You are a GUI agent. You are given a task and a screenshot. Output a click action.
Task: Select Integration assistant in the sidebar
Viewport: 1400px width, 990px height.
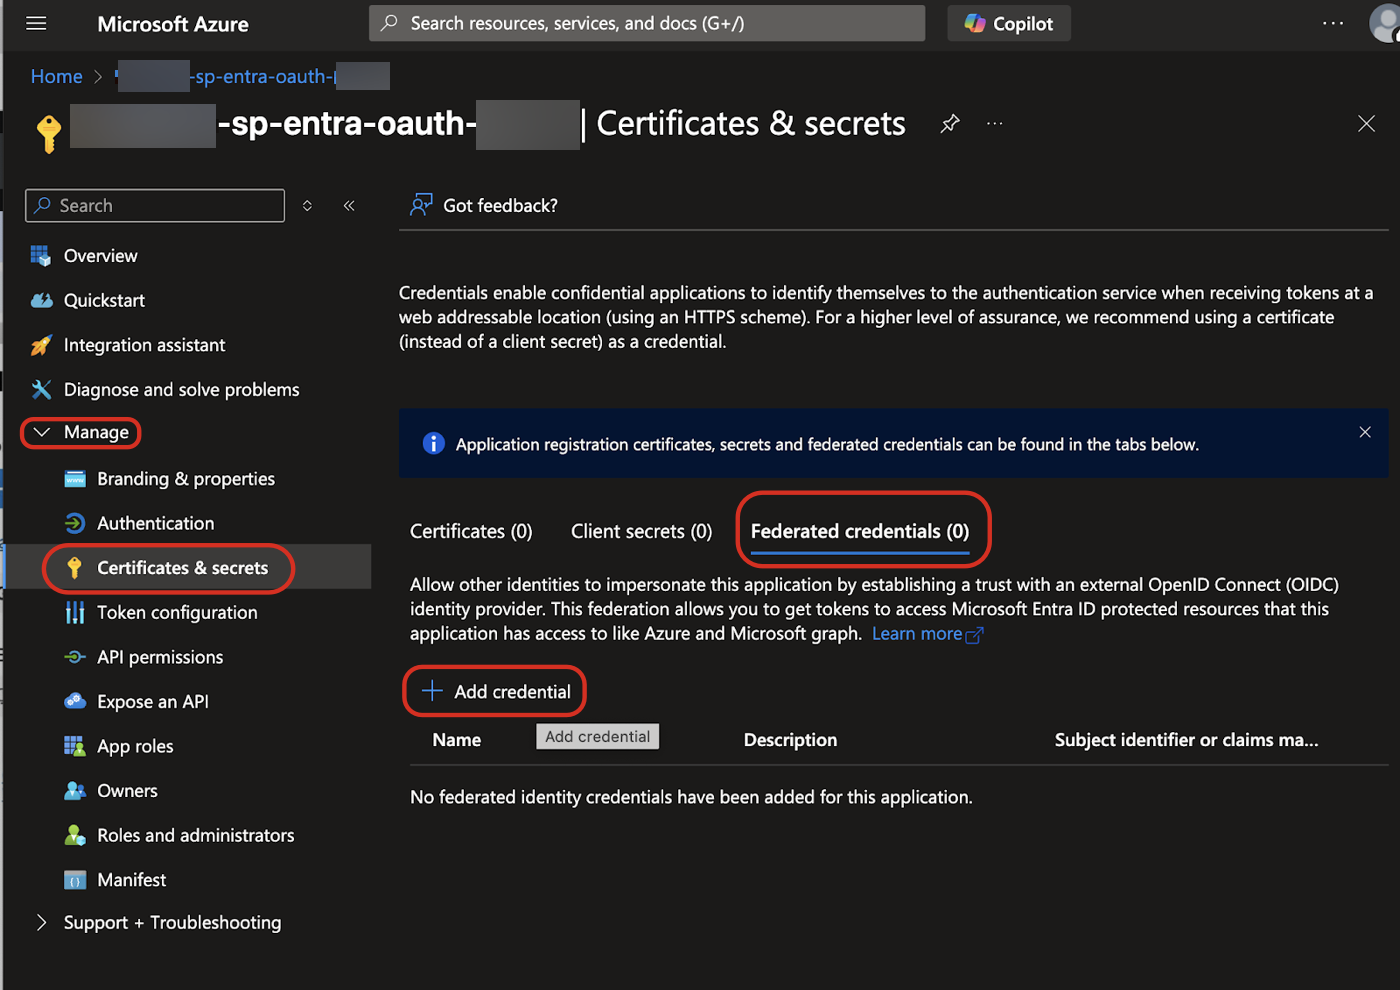tap(144, 344)
